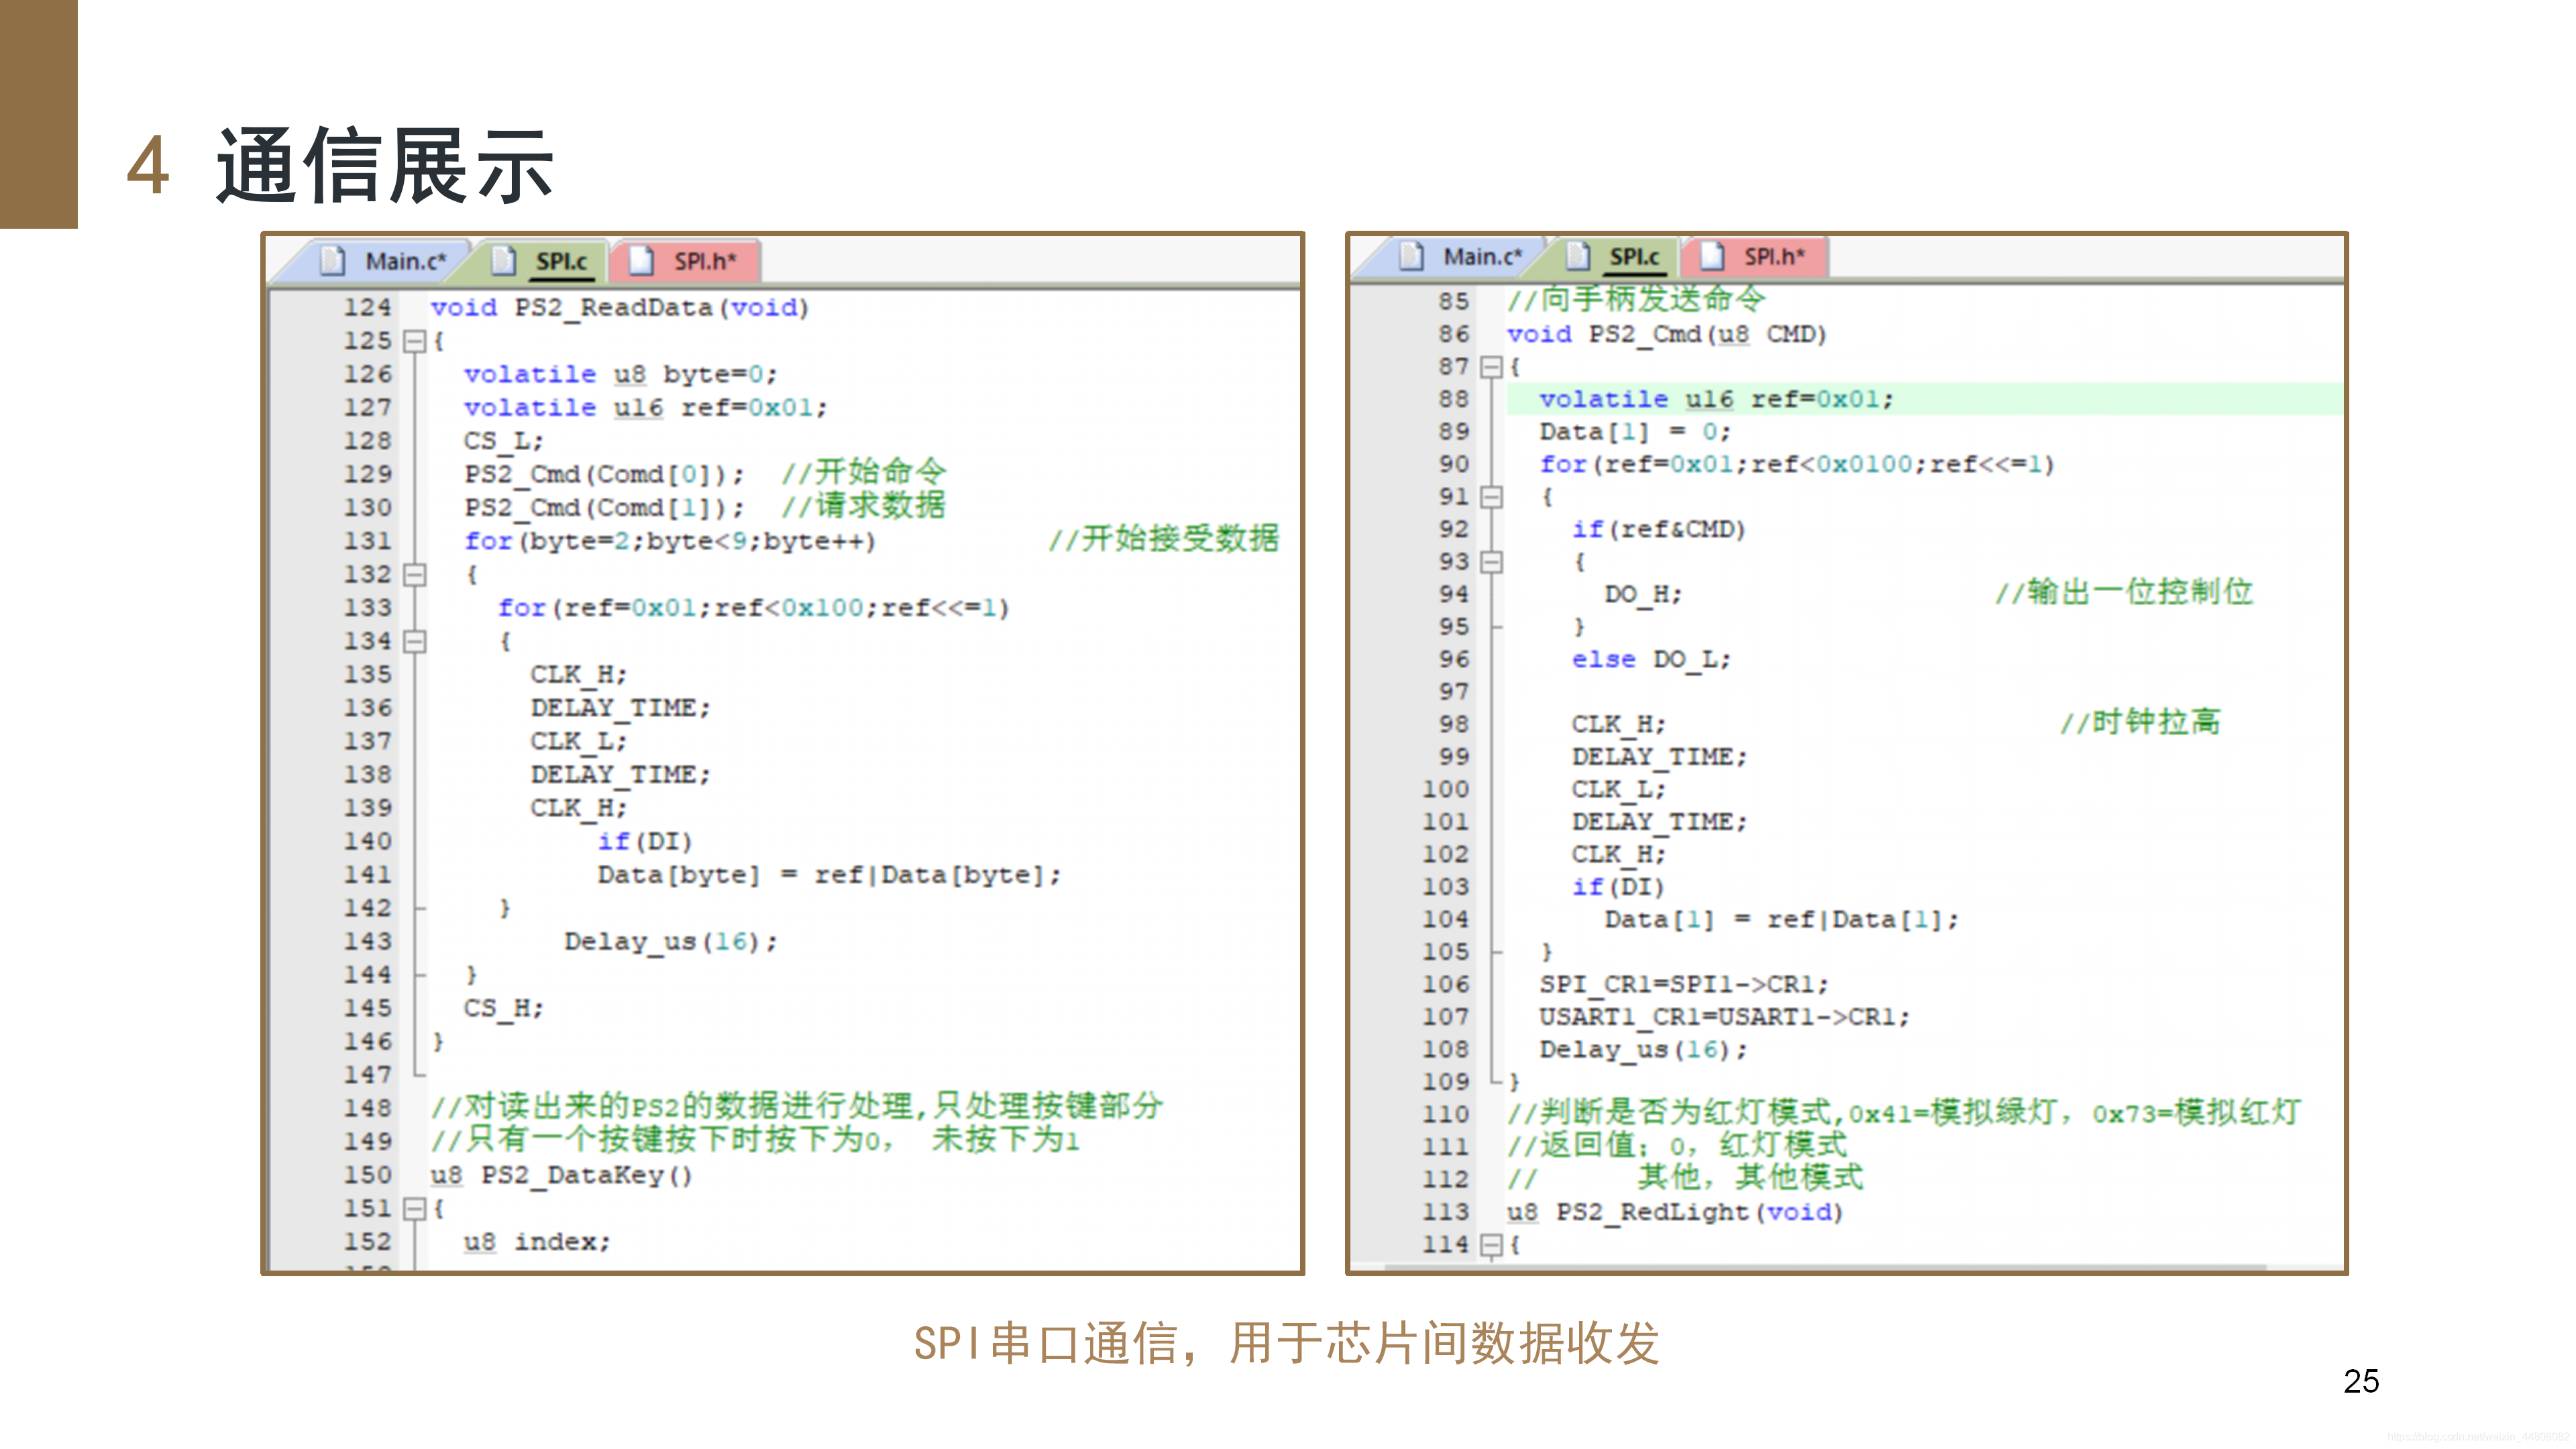Click line number 109 in right gutter
2576x1449 pixels.
[1445, 1082]
